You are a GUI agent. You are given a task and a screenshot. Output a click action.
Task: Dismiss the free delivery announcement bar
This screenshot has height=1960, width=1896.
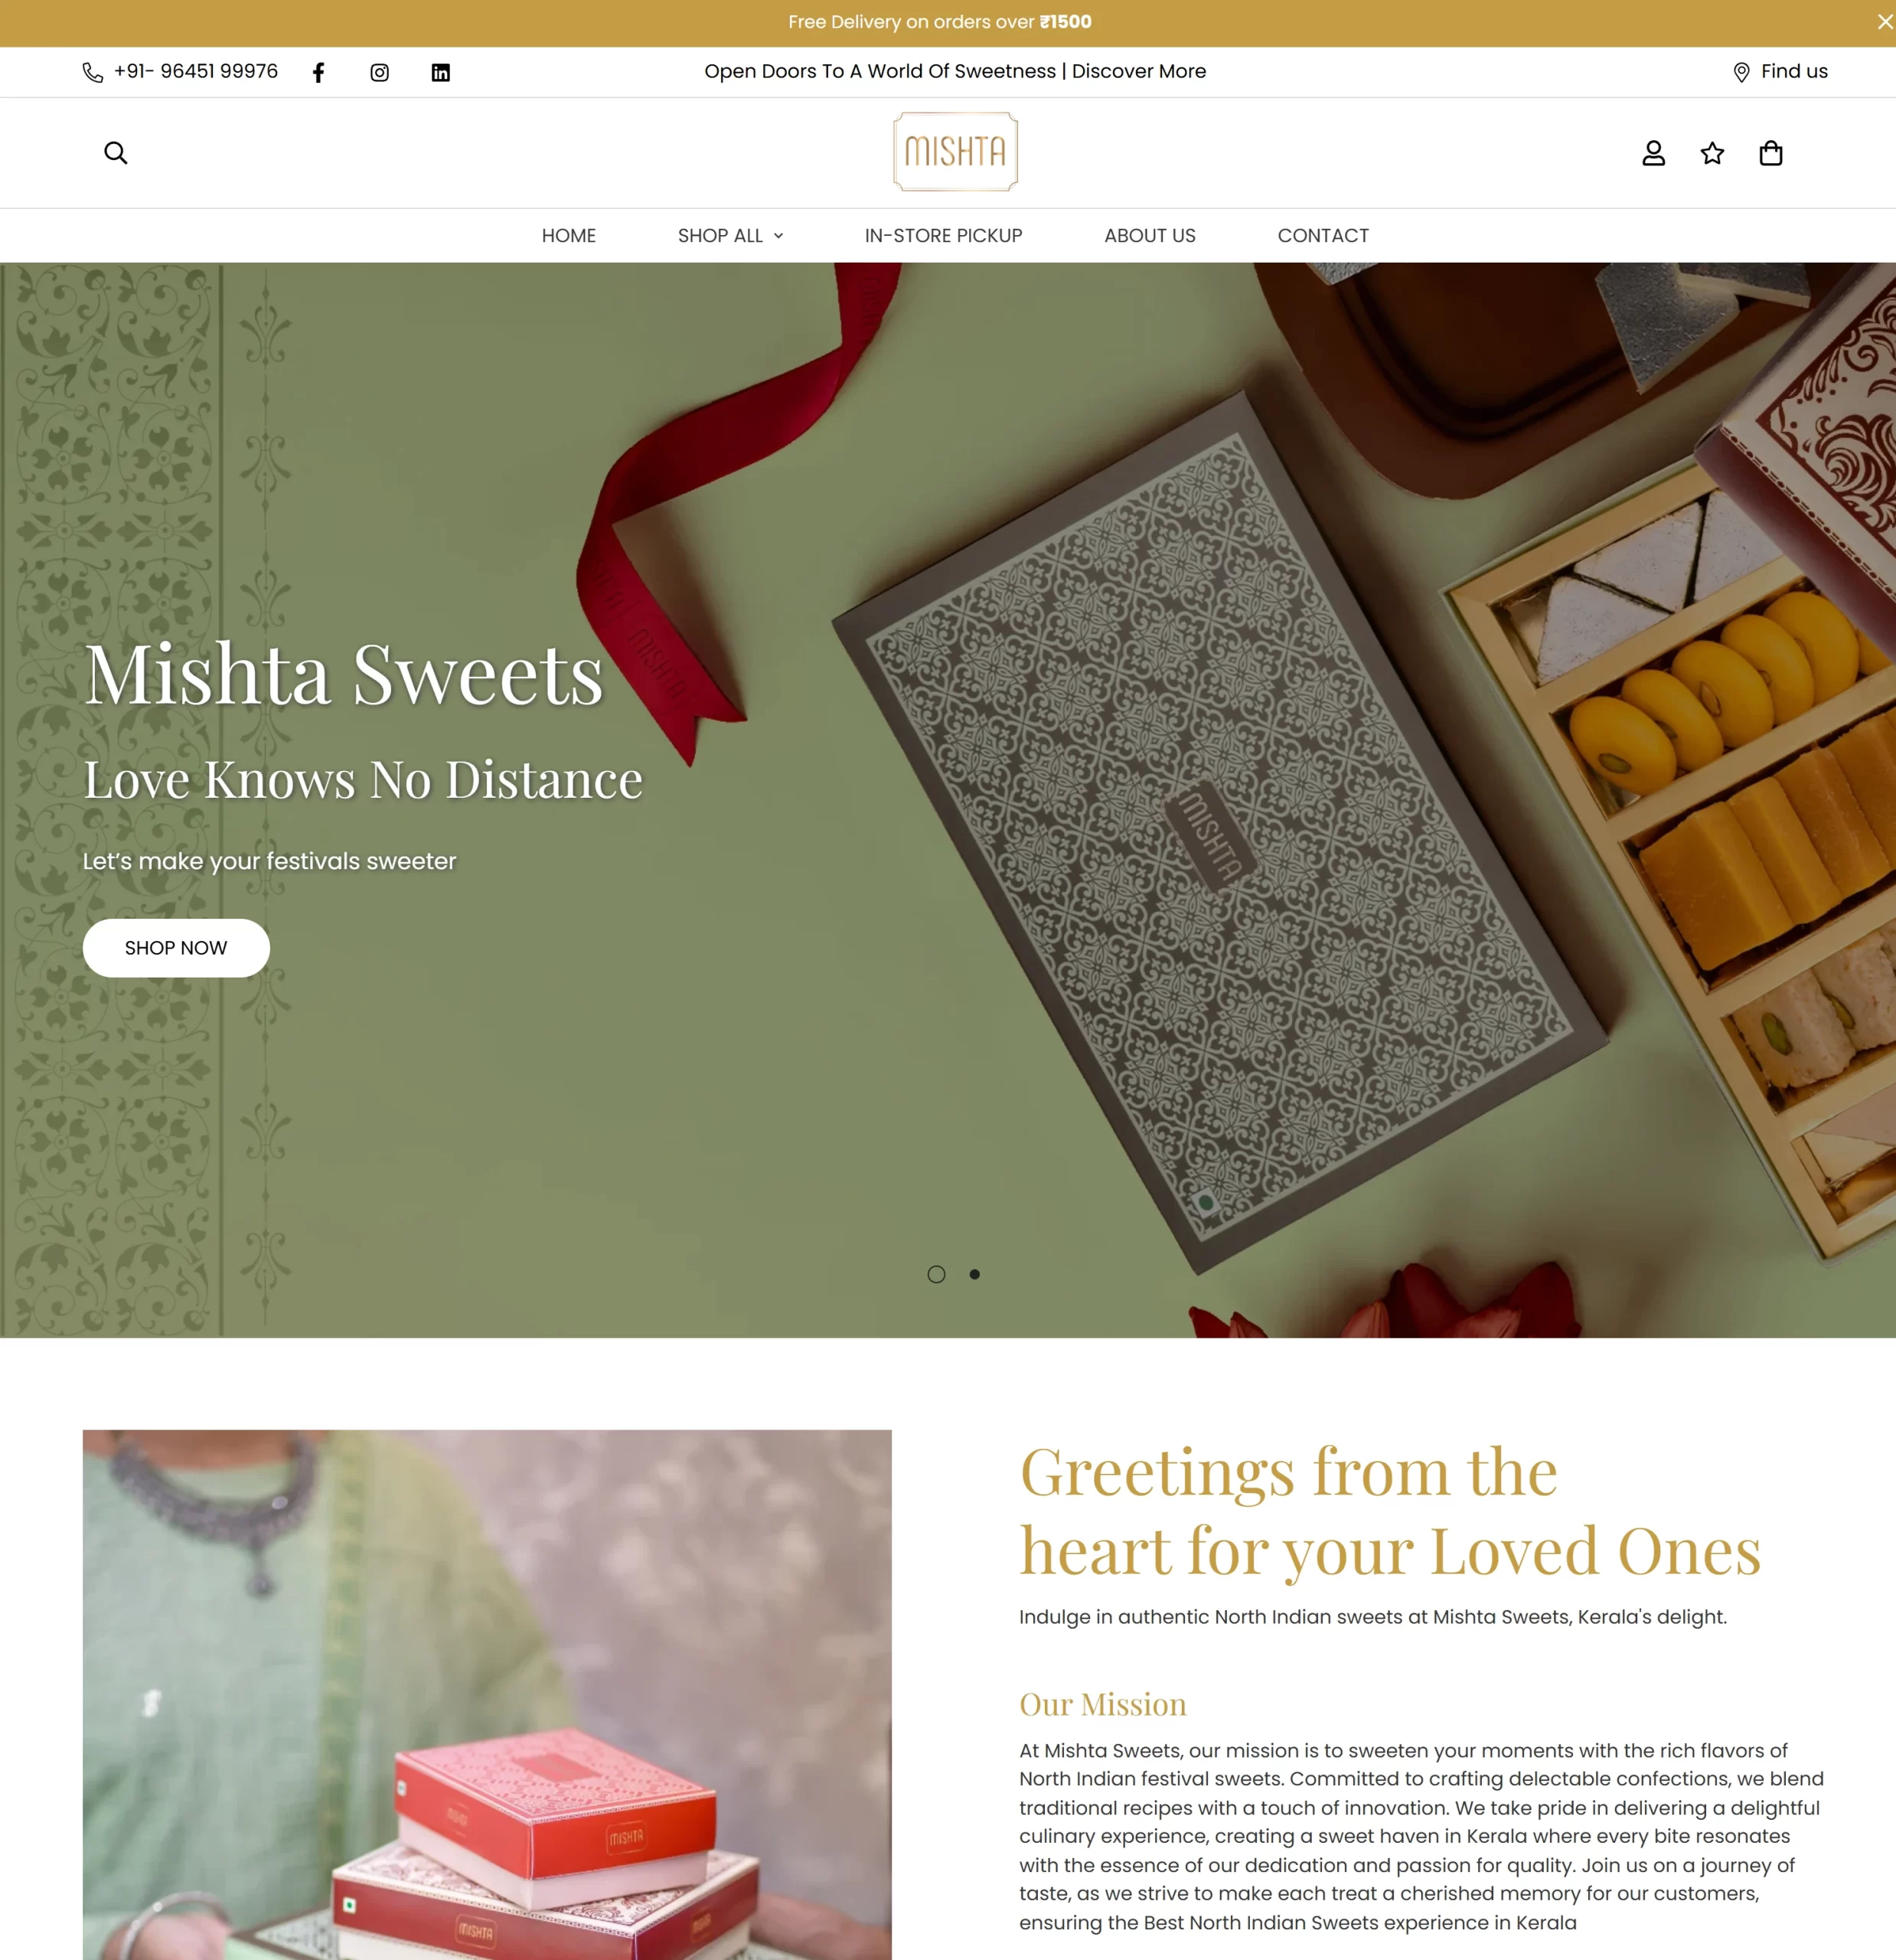[1884, 22]
